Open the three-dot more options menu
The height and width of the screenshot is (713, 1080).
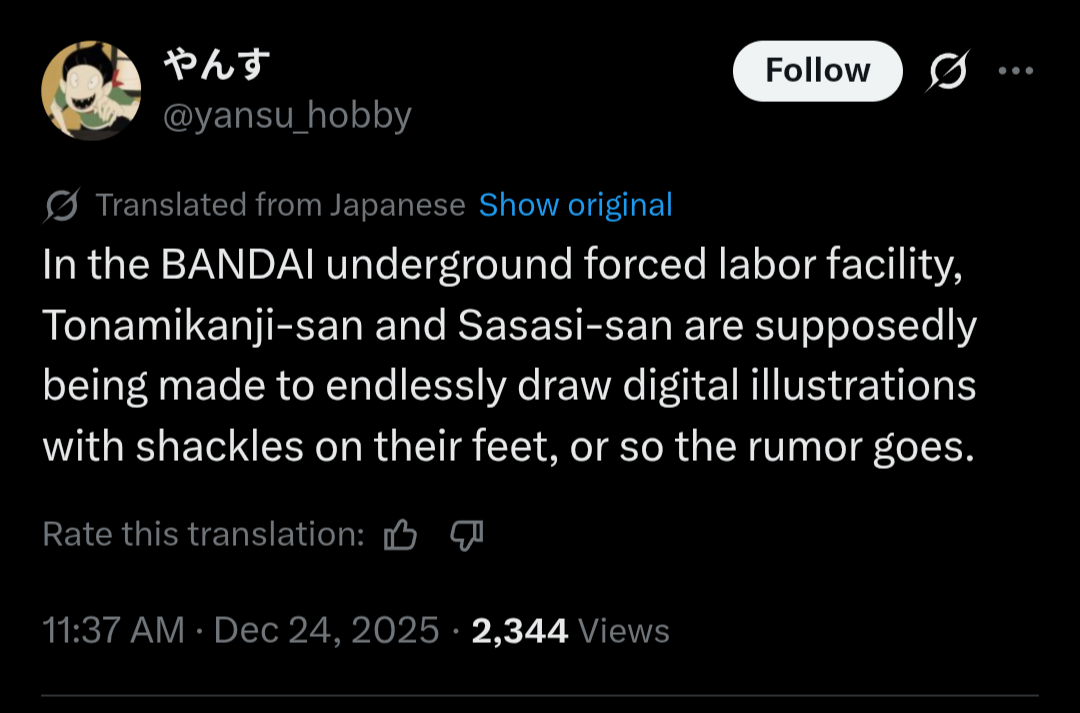[x=1015, y=71]
